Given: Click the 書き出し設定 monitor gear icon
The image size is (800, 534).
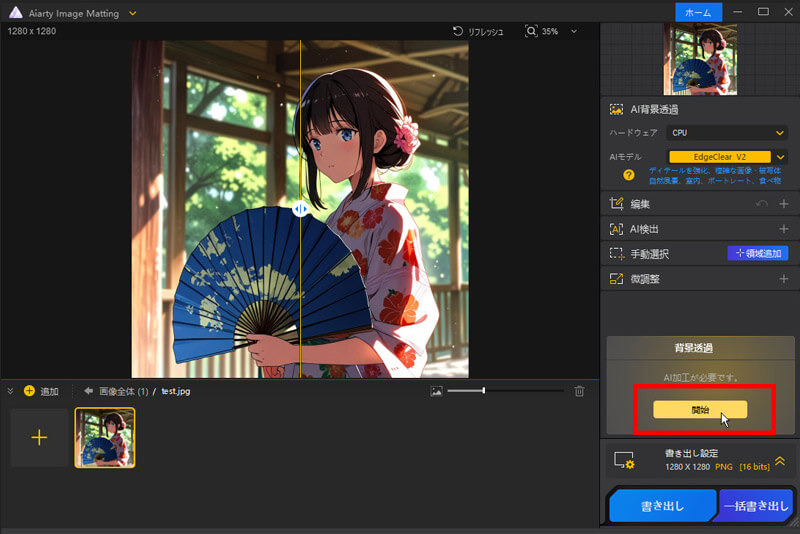Looking at the screenshot, I should click(x=624, y=460).
